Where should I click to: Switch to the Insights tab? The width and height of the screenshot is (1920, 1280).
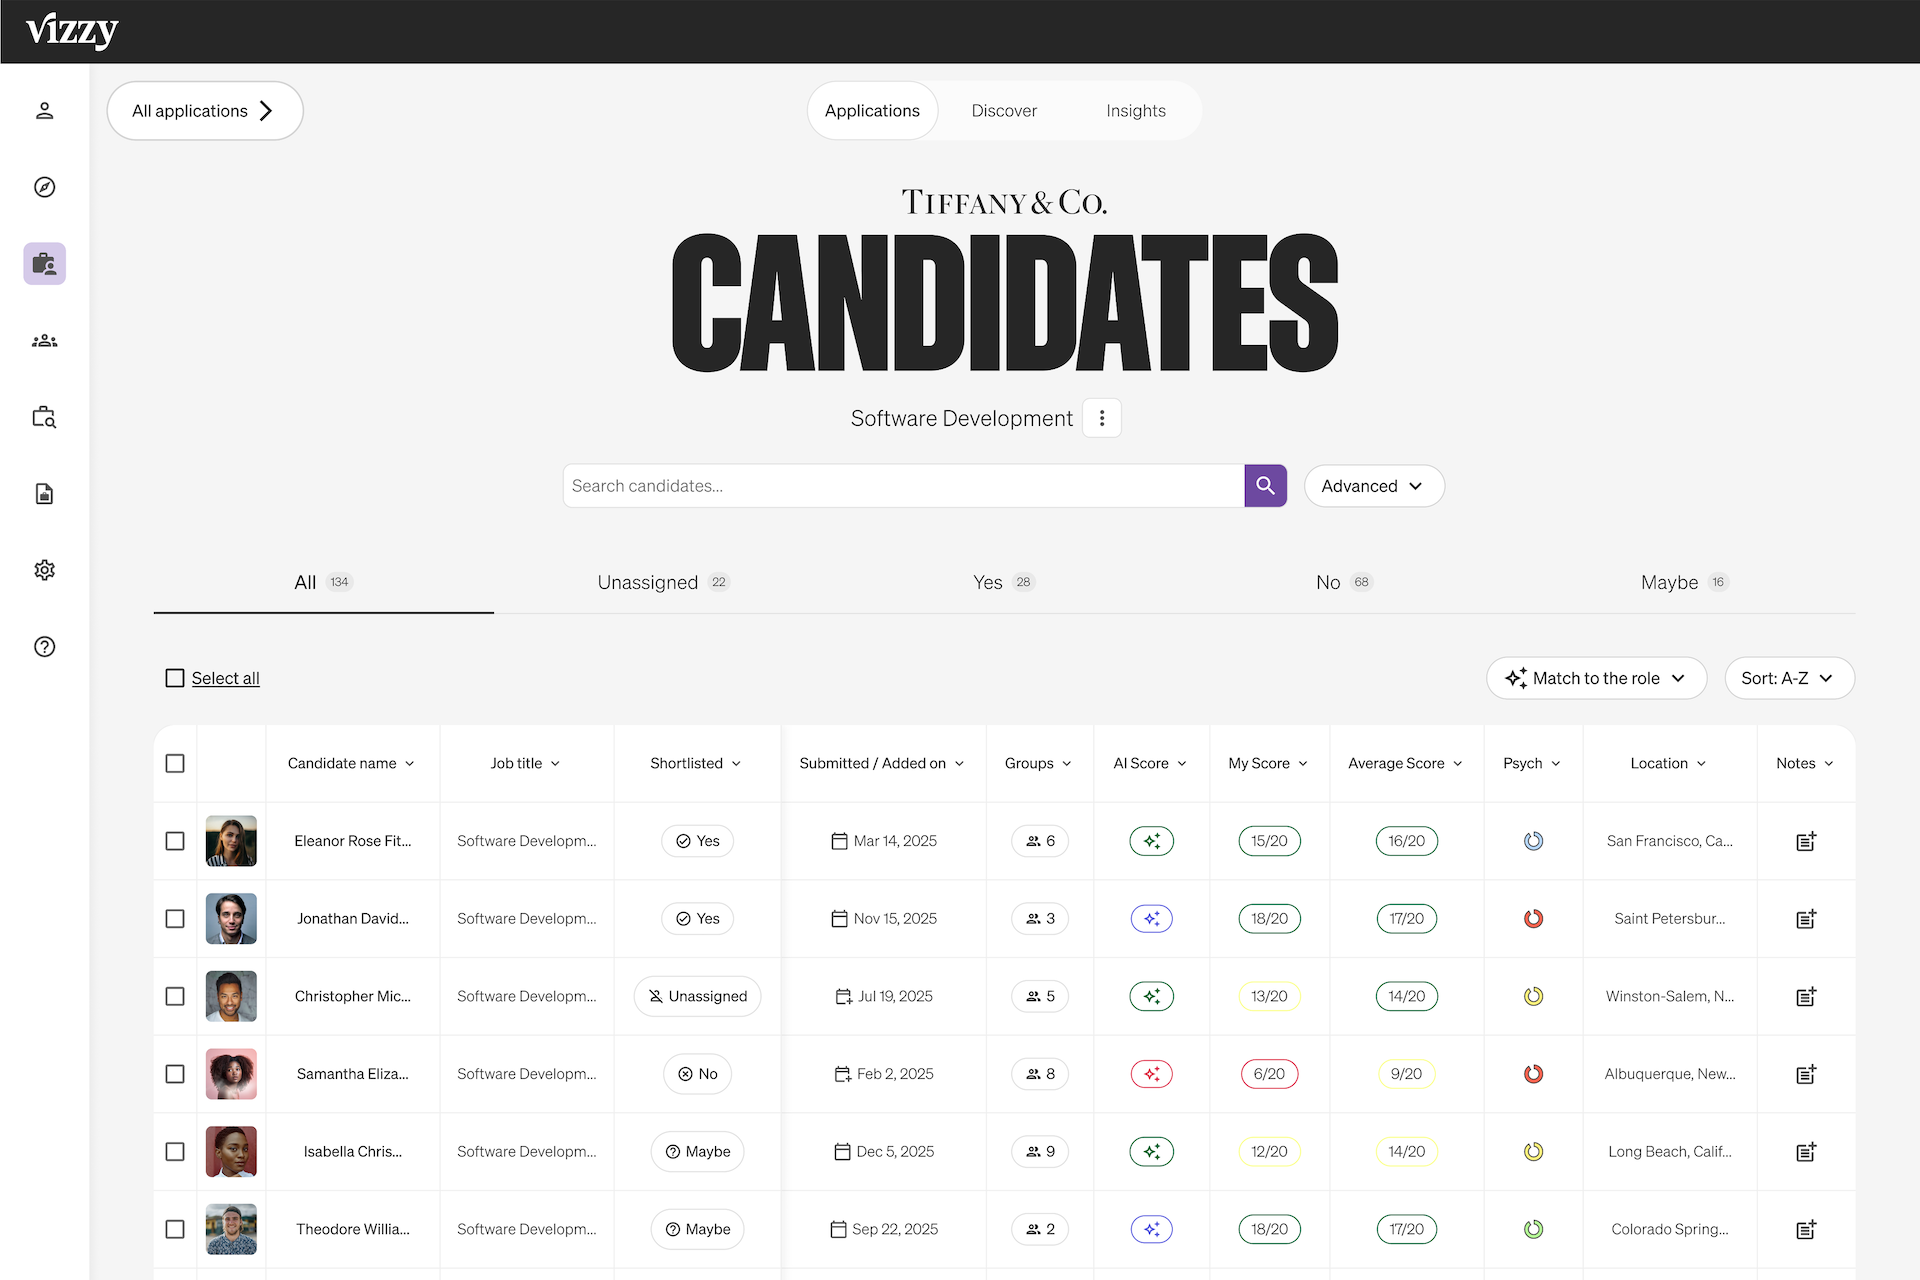pos(1135,111)
